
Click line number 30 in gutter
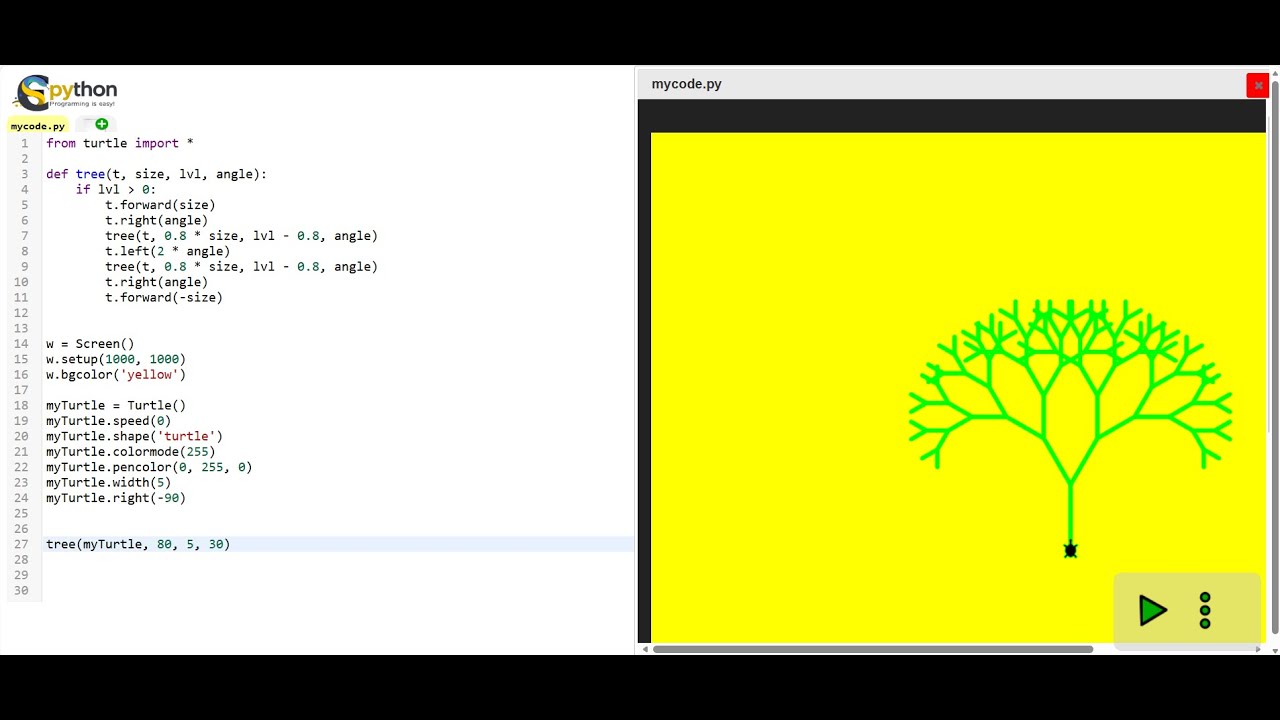pos(21,590)
